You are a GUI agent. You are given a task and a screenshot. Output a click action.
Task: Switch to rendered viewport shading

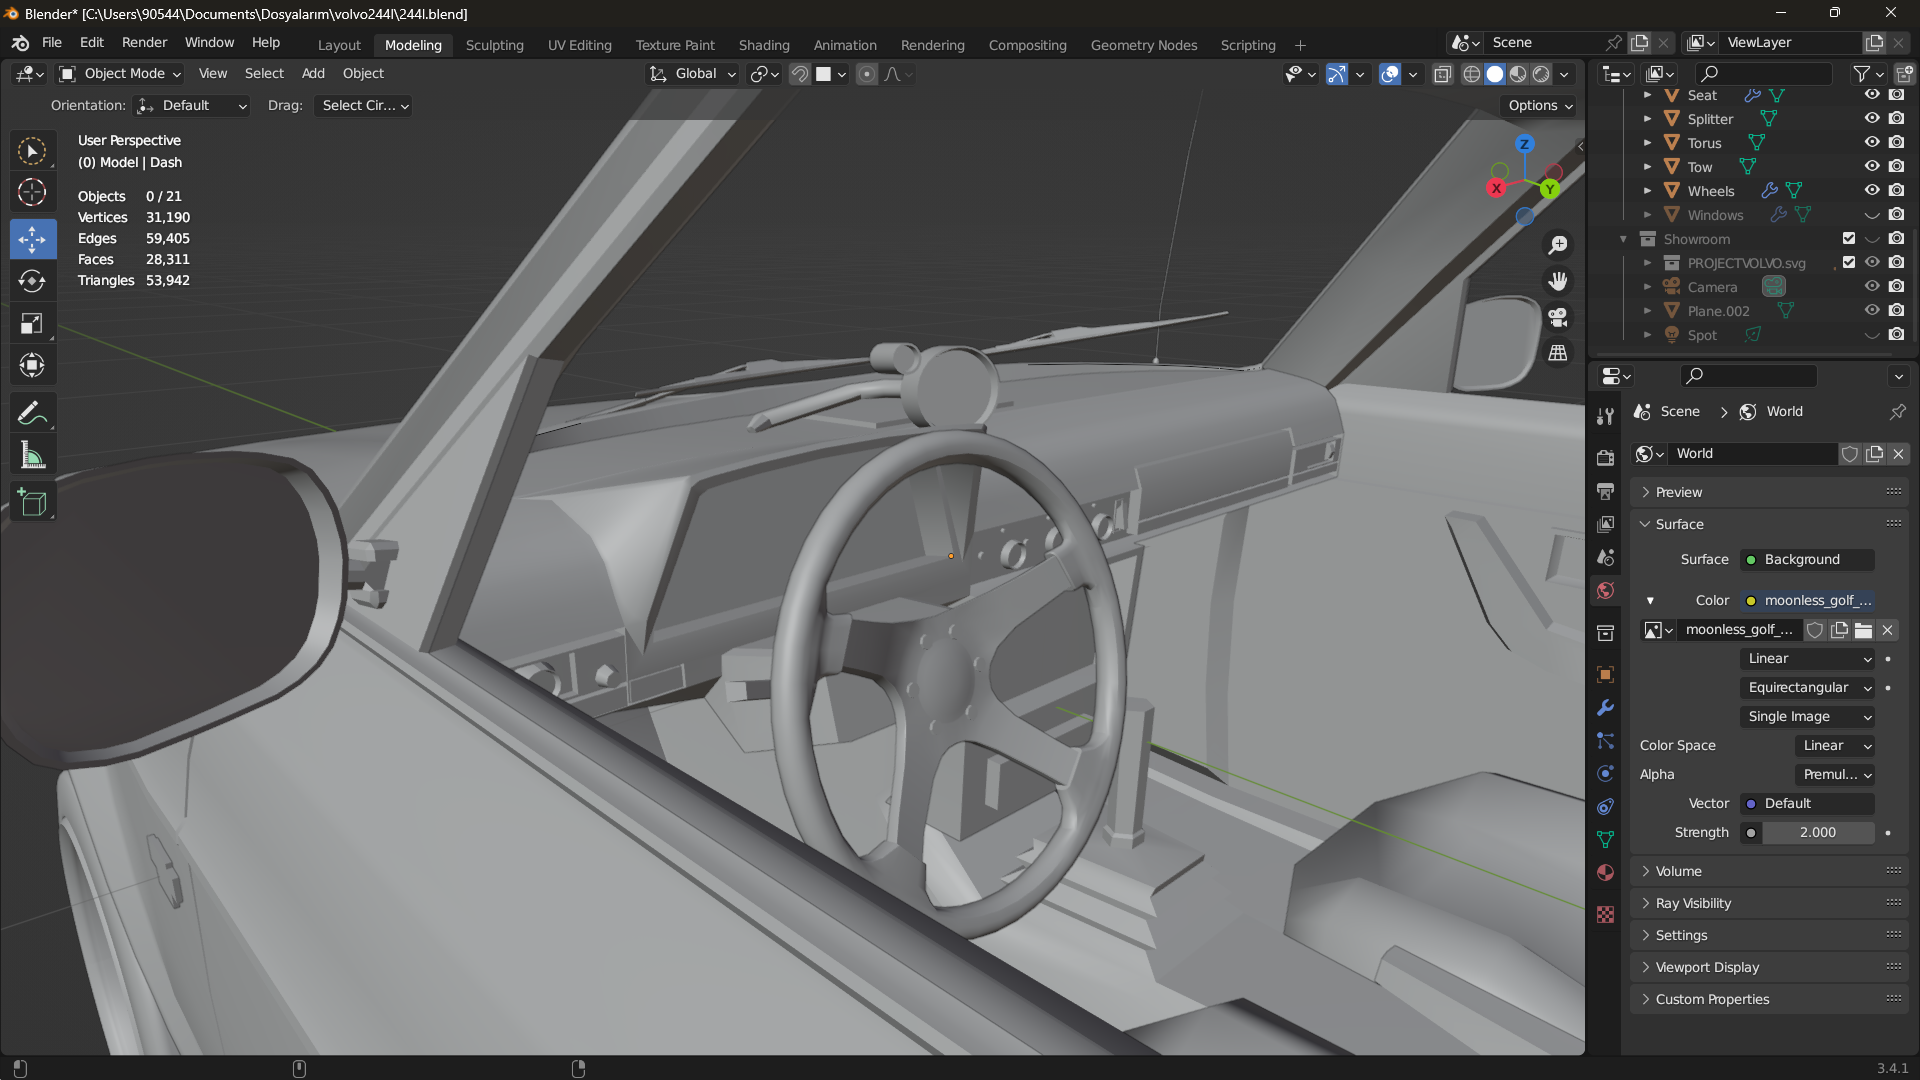1542,74
